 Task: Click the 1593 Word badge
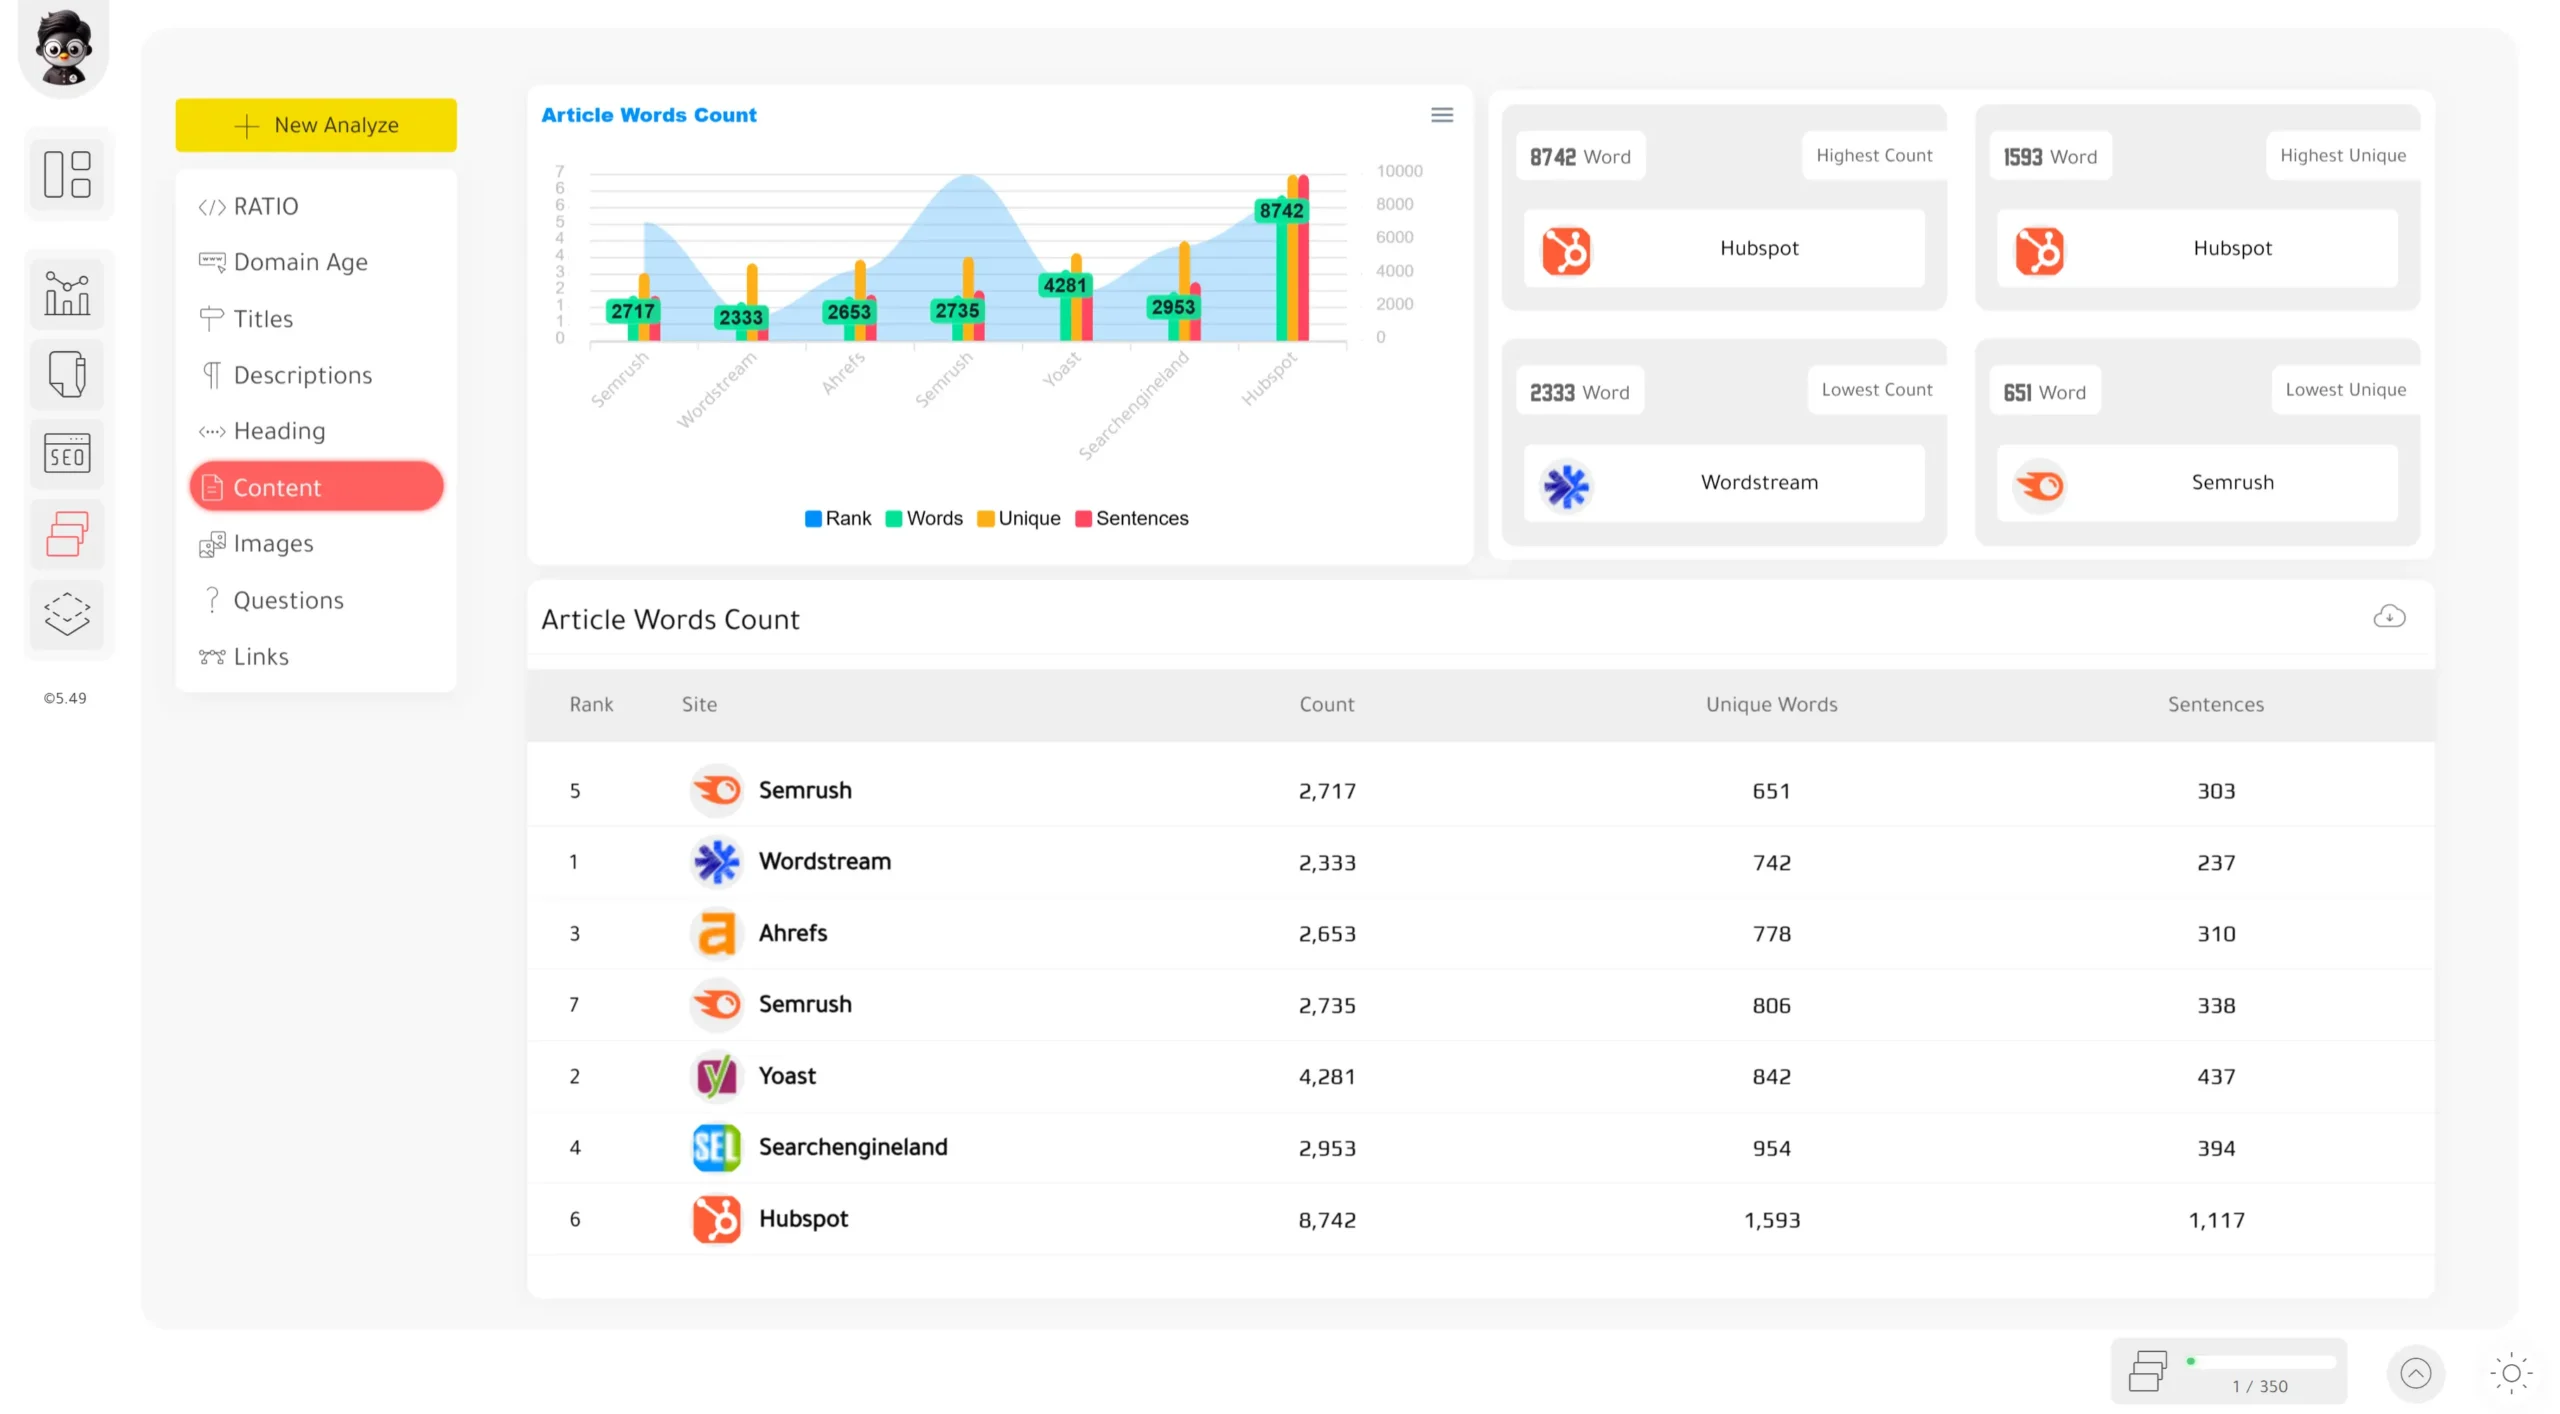pyautogui.click(x=2049, y=156)
